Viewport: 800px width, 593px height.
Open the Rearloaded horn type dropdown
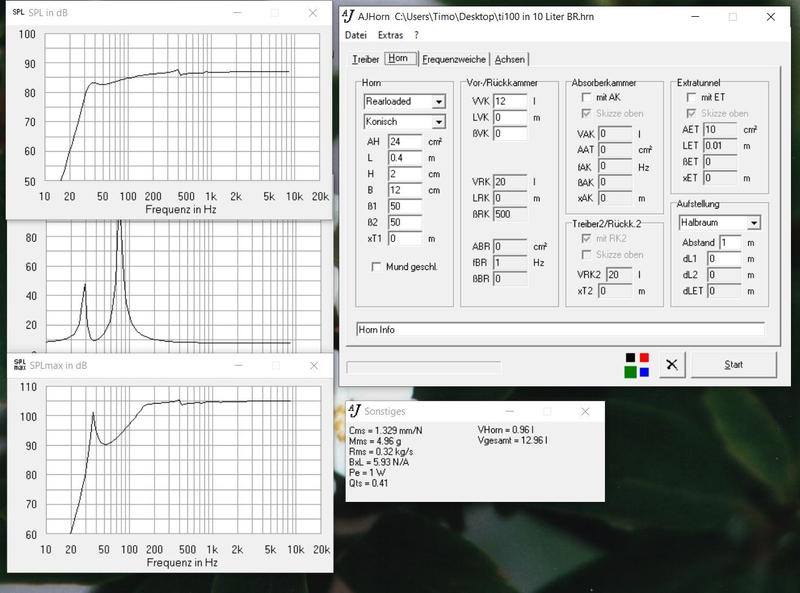(438, 101)
